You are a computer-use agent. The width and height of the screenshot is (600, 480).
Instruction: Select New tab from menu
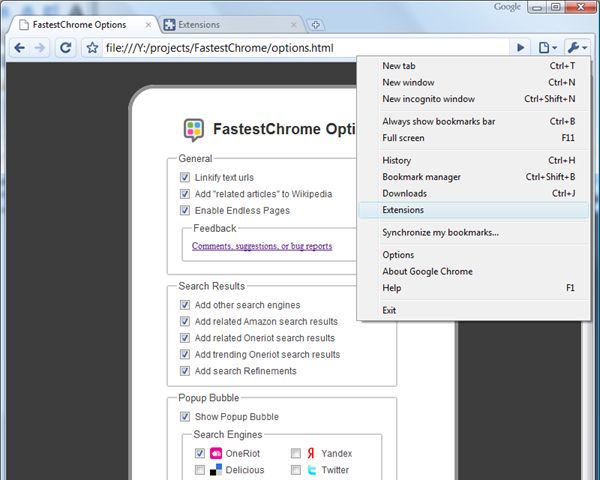(474, 66)
